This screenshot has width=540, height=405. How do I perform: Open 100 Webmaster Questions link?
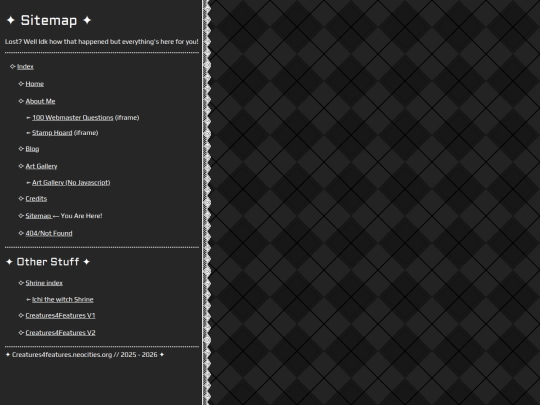click(x=73, y=117)
